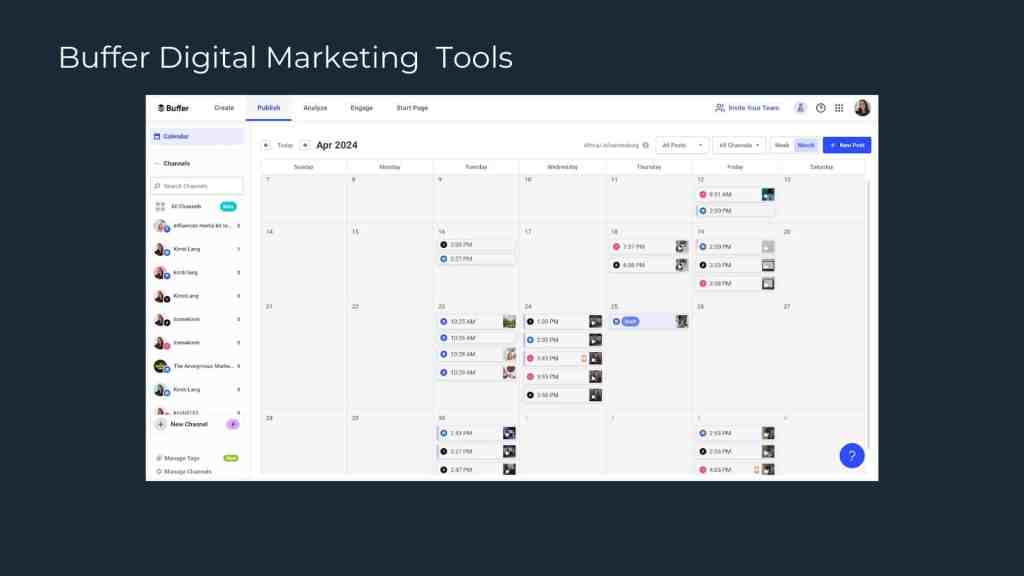Open the blue help chat bubble
Viewport: 1024px width, 576px height.
(852, 456)
